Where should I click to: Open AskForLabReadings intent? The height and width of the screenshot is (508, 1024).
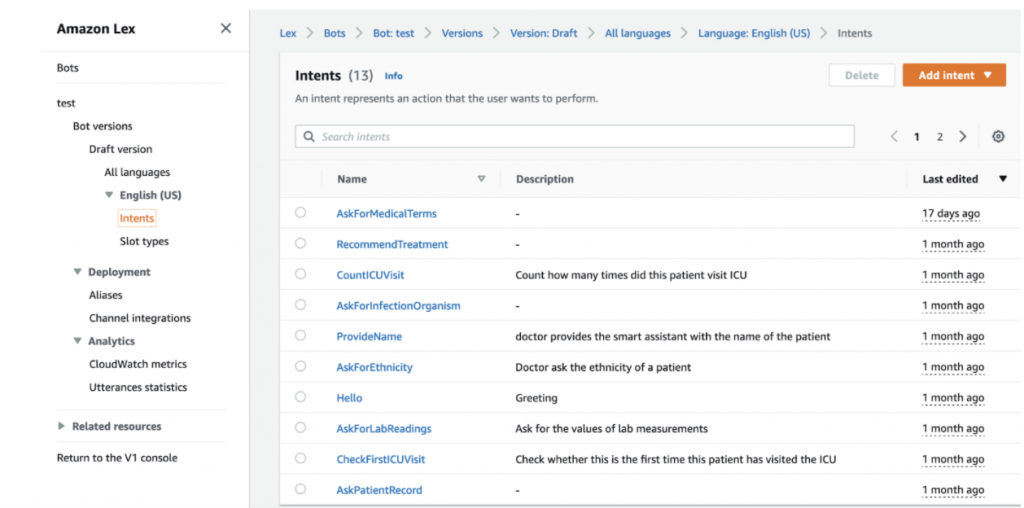(x=384, y=428)
